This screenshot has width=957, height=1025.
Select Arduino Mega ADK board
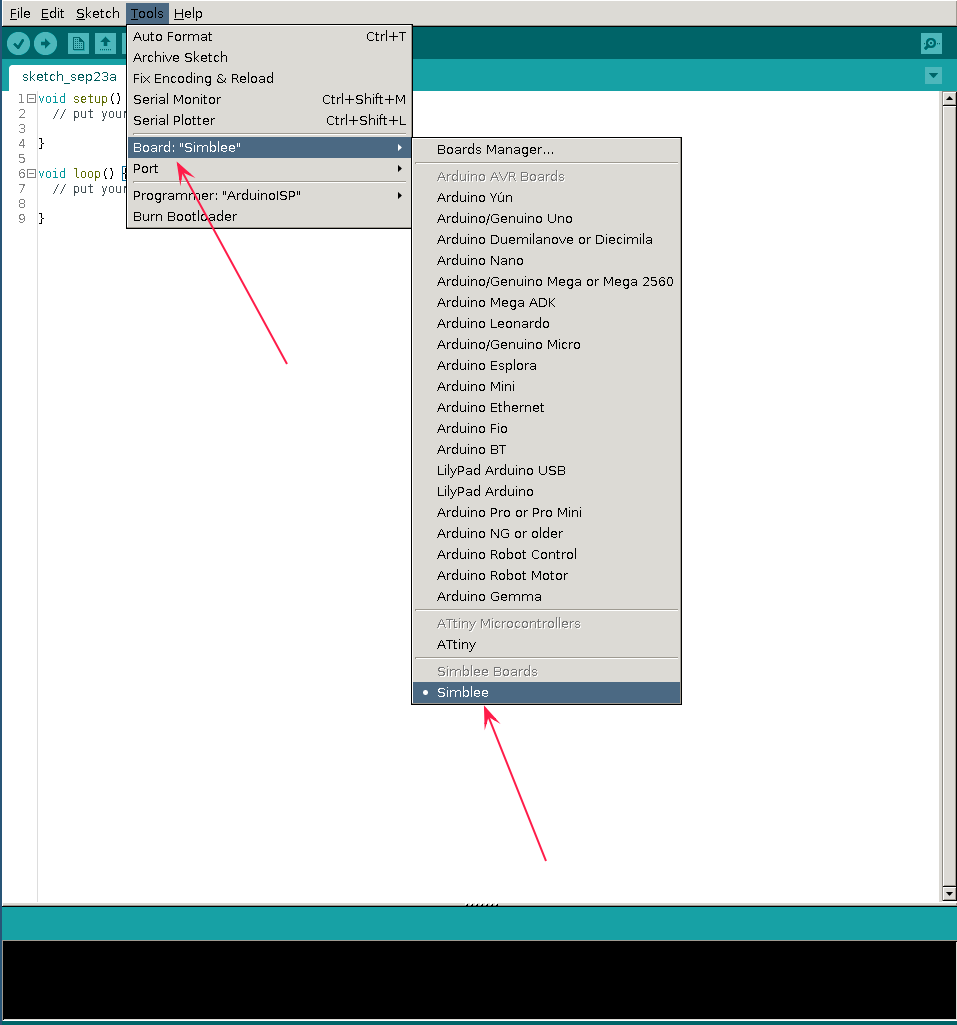(546, 302)
